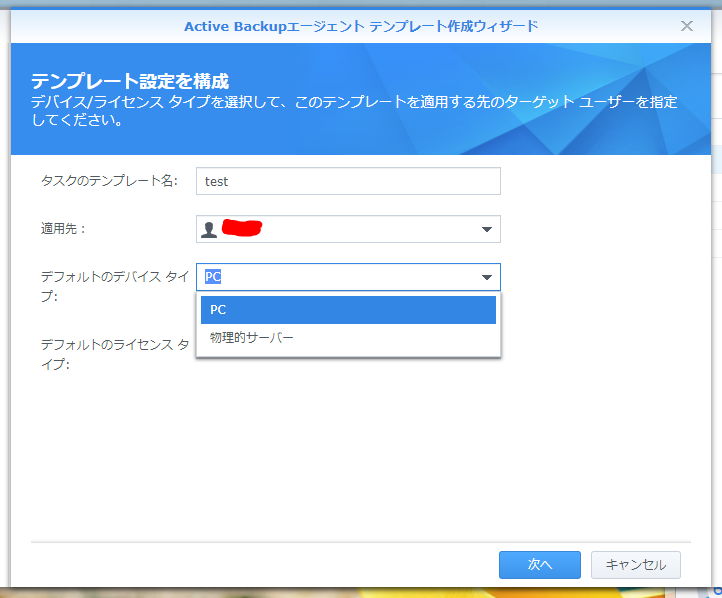
Task: Click the highlighted PC text in combo box
Action: click(213, 277)
